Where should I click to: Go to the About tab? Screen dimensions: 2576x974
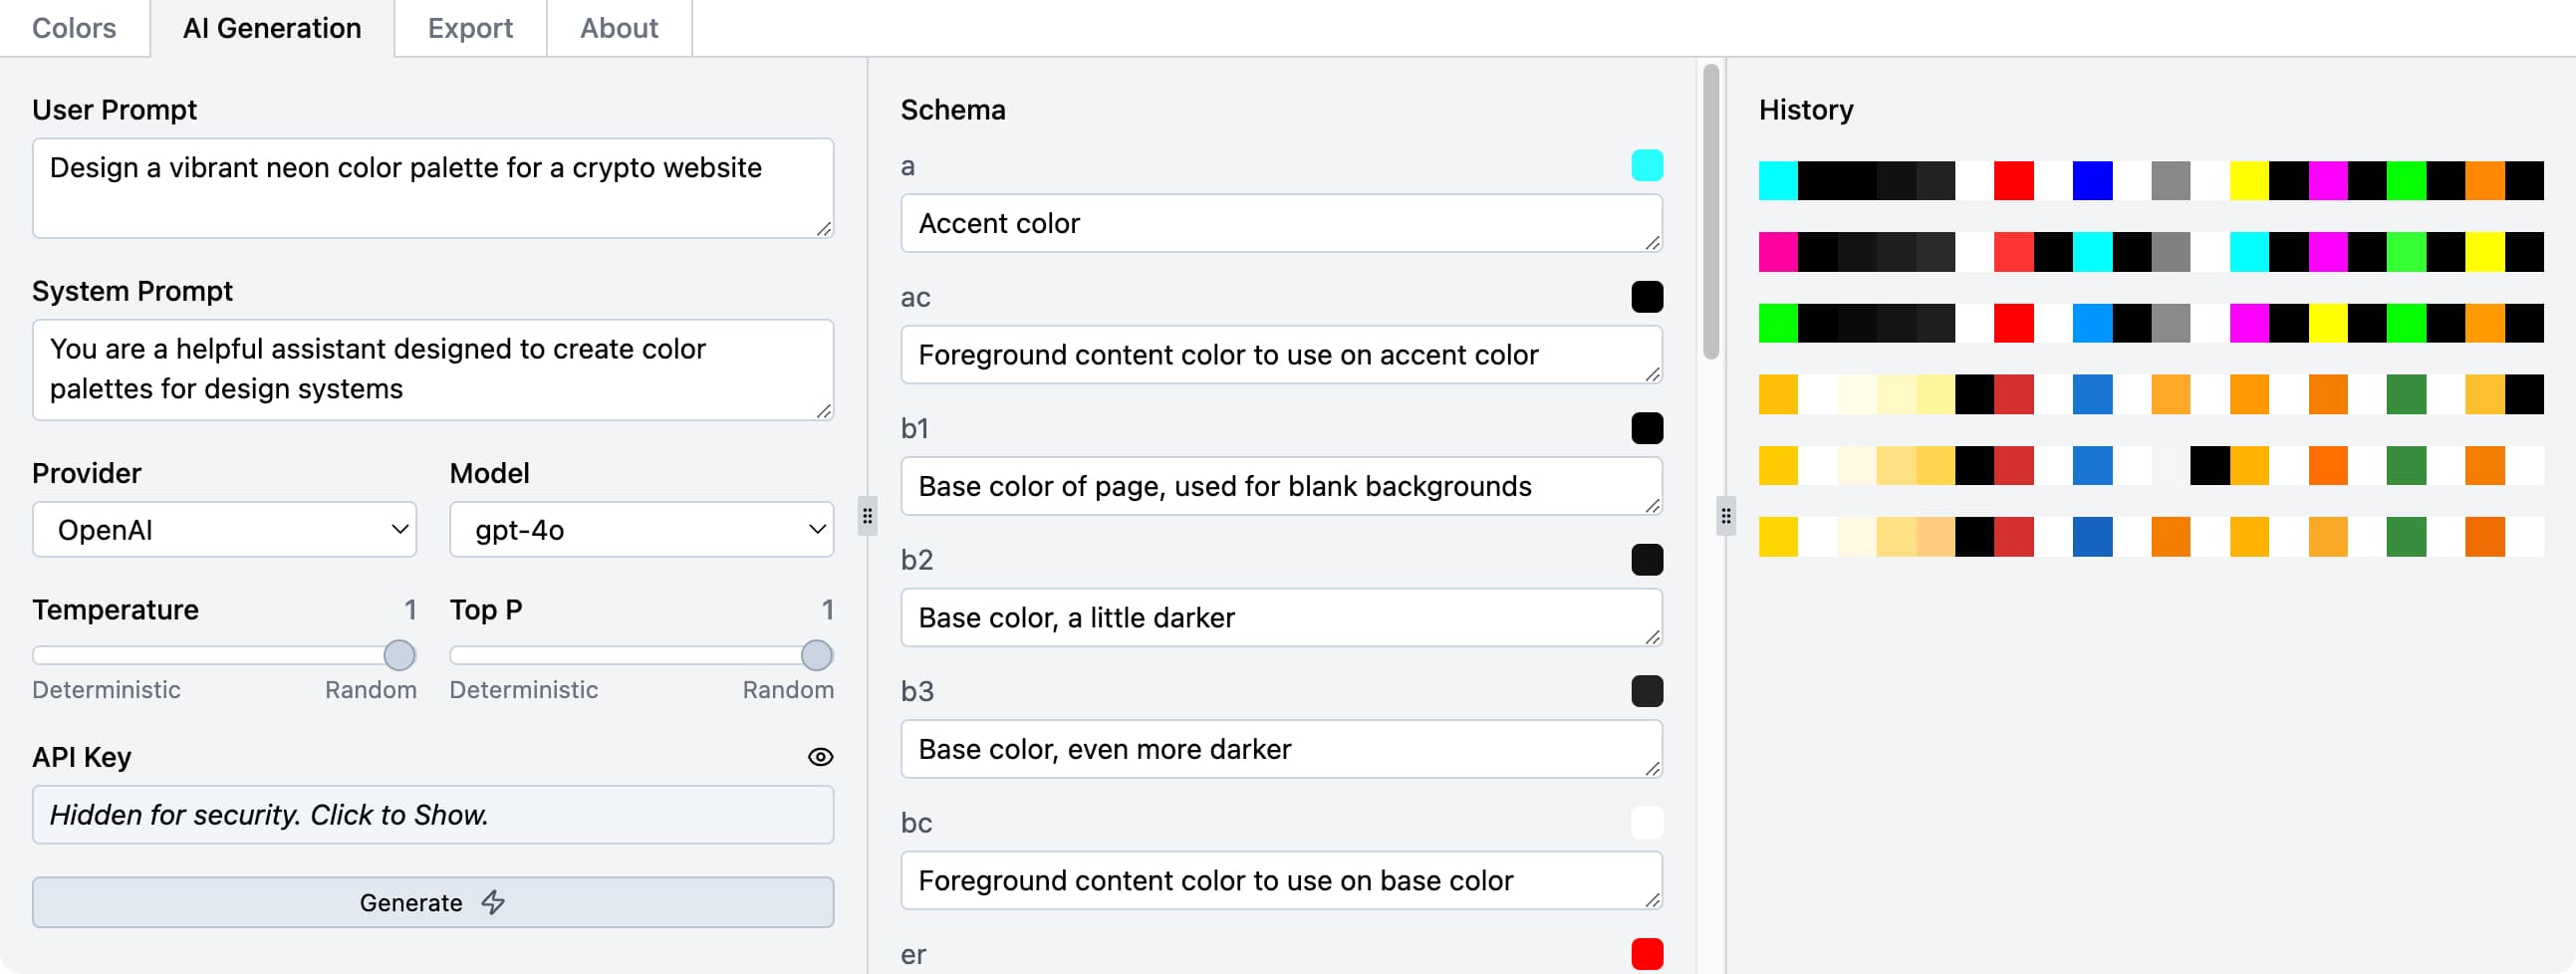[619, 28]
